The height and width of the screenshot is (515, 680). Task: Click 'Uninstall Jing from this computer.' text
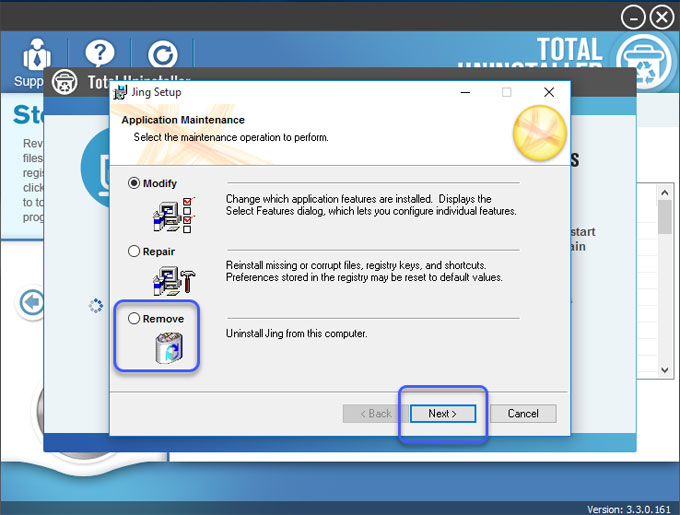click(x=296, y=333)
